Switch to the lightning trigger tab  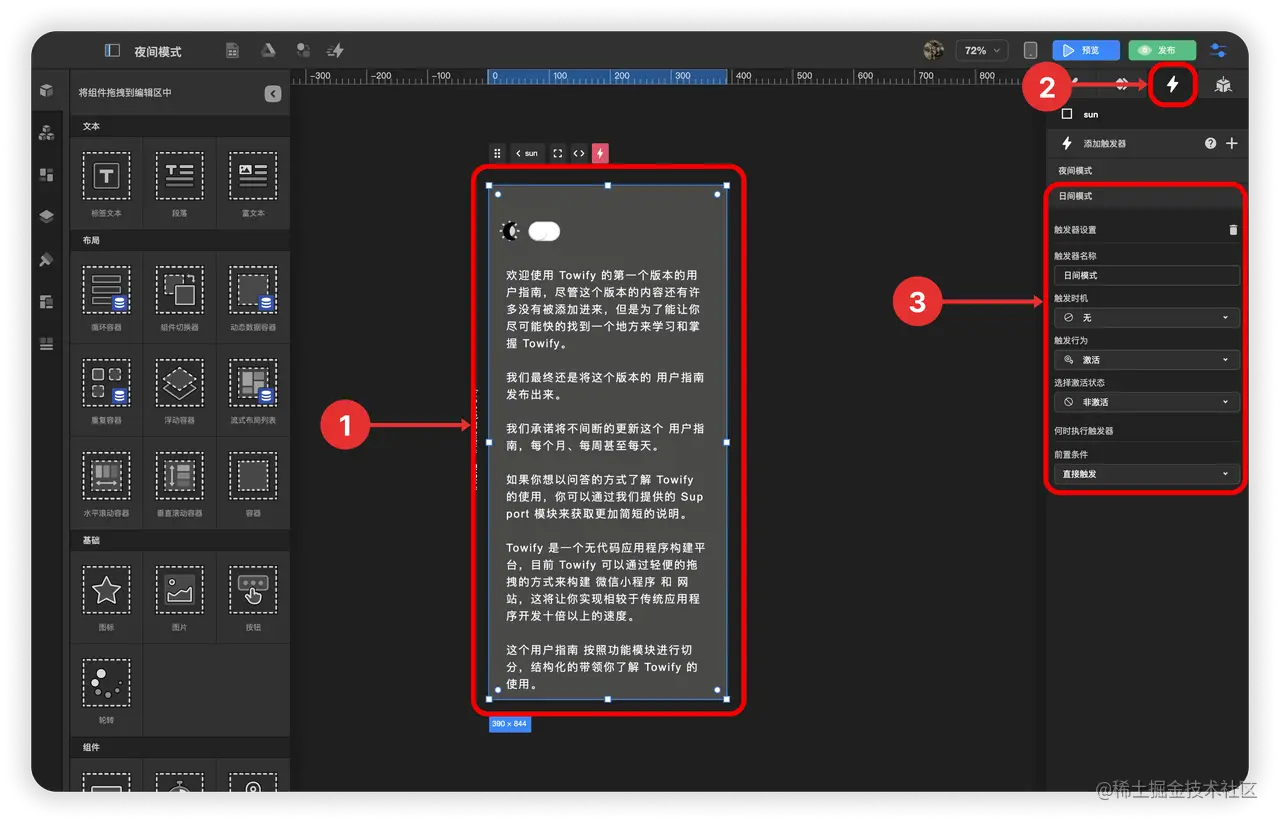pos(1172,85)
